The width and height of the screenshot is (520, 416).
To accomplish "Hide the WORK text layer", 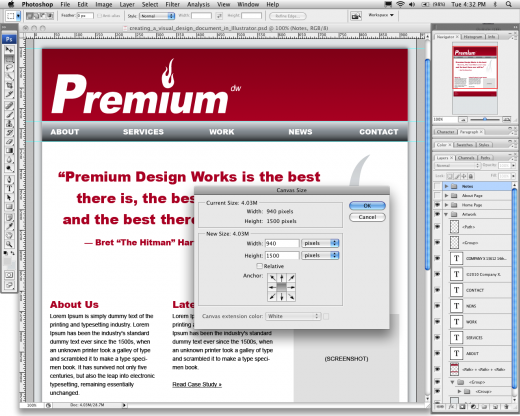I will coord(437,322).
